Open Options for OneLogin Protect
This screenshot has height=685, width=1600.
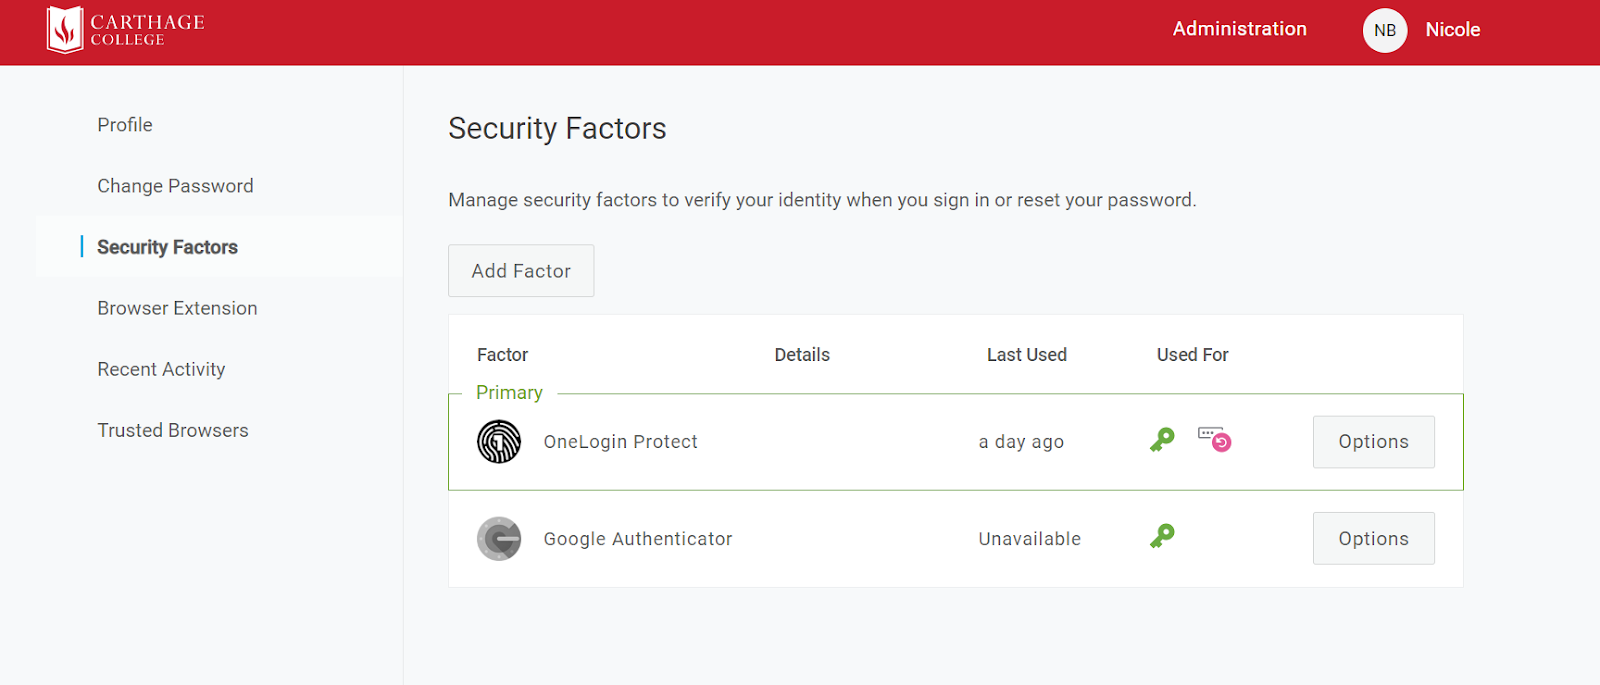(x=1374, y=442)
